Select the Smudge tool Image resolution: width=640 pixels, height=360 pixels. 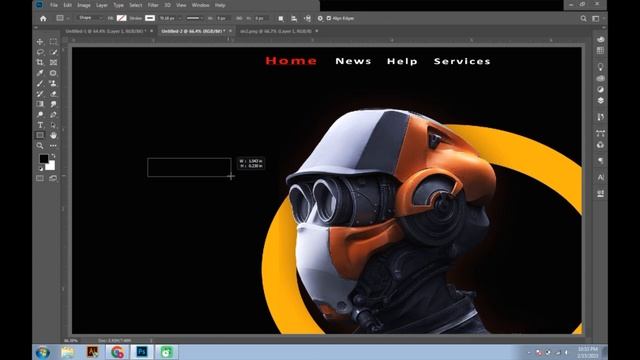point(53,104)
